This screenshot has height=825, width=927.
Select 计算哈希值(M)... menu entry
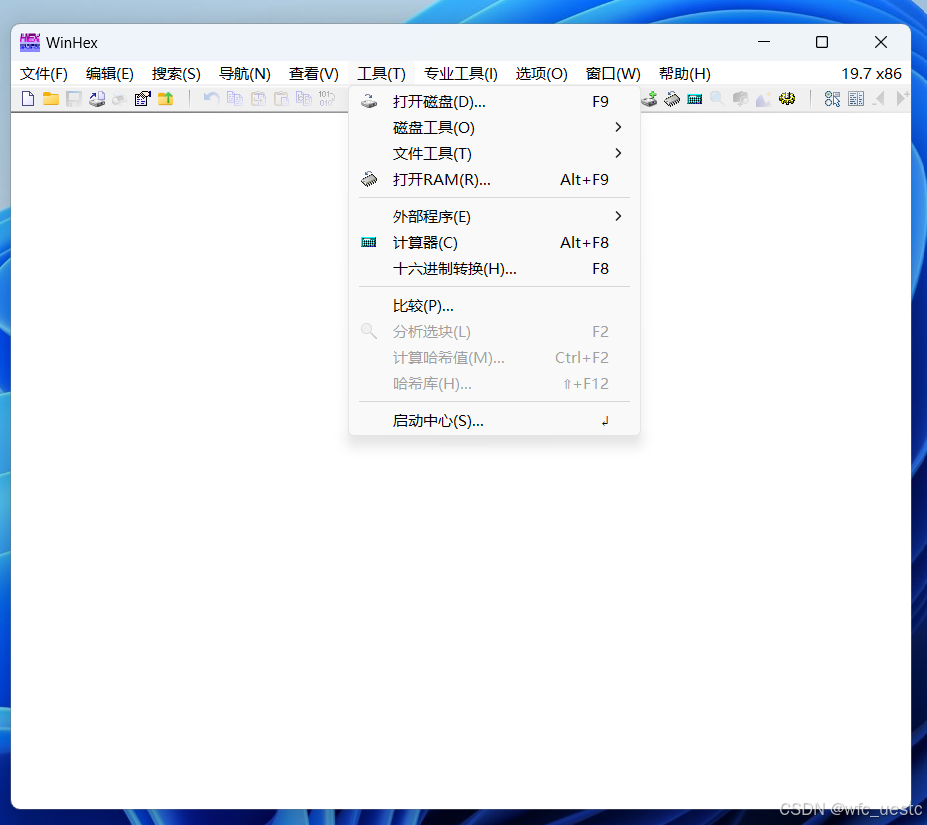tap(494, 358)
